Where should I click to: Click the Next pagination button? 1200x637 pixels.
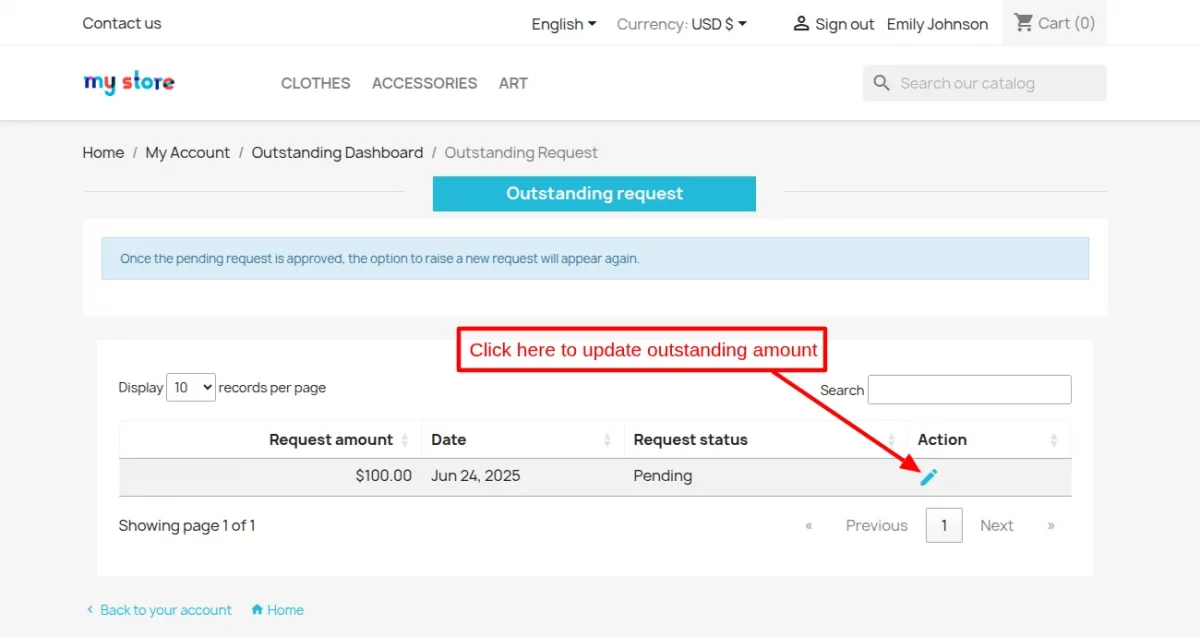pyautogui.click(x=996, y=525)
